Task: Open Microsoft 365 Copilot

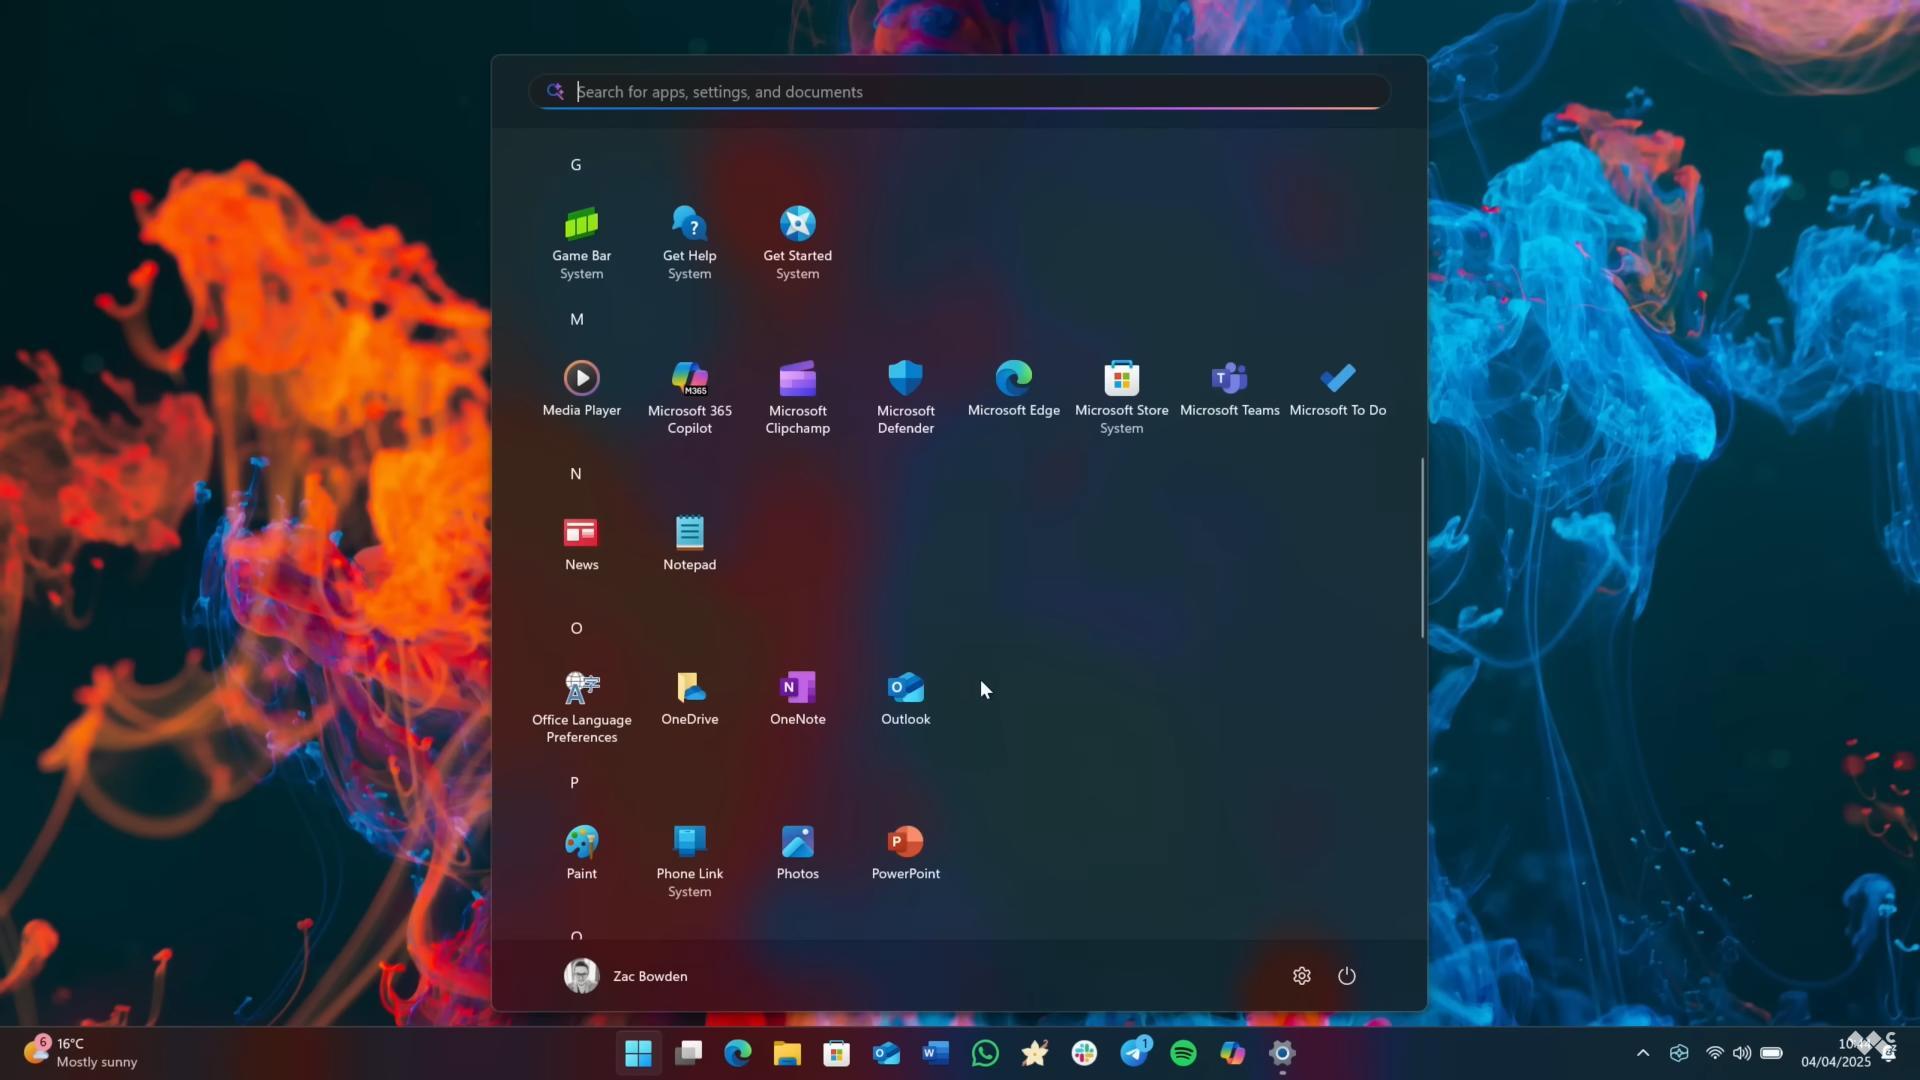Action: (x=689, y=398)
